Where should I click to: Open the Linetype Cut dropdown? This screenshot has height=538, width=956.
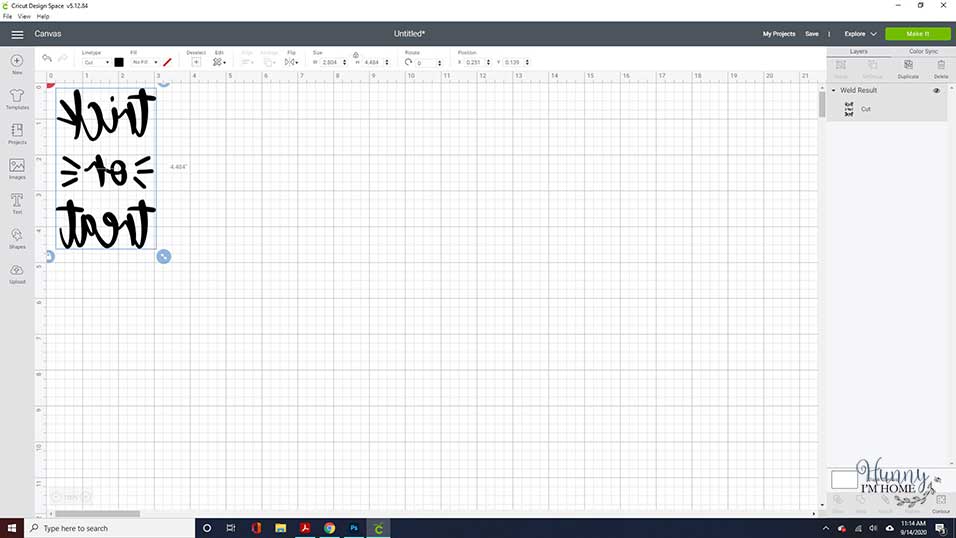(x=96, y=62)
